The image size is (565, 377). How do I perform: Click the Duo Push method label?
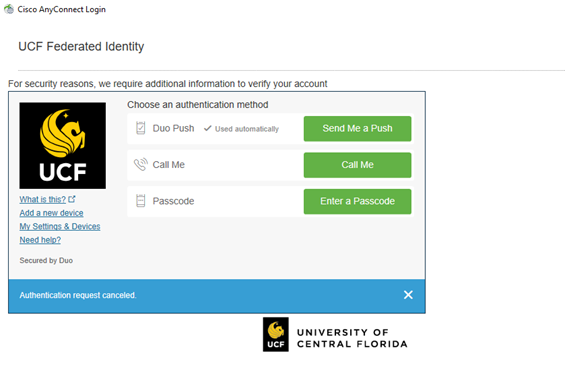click(x=173, y=128)
